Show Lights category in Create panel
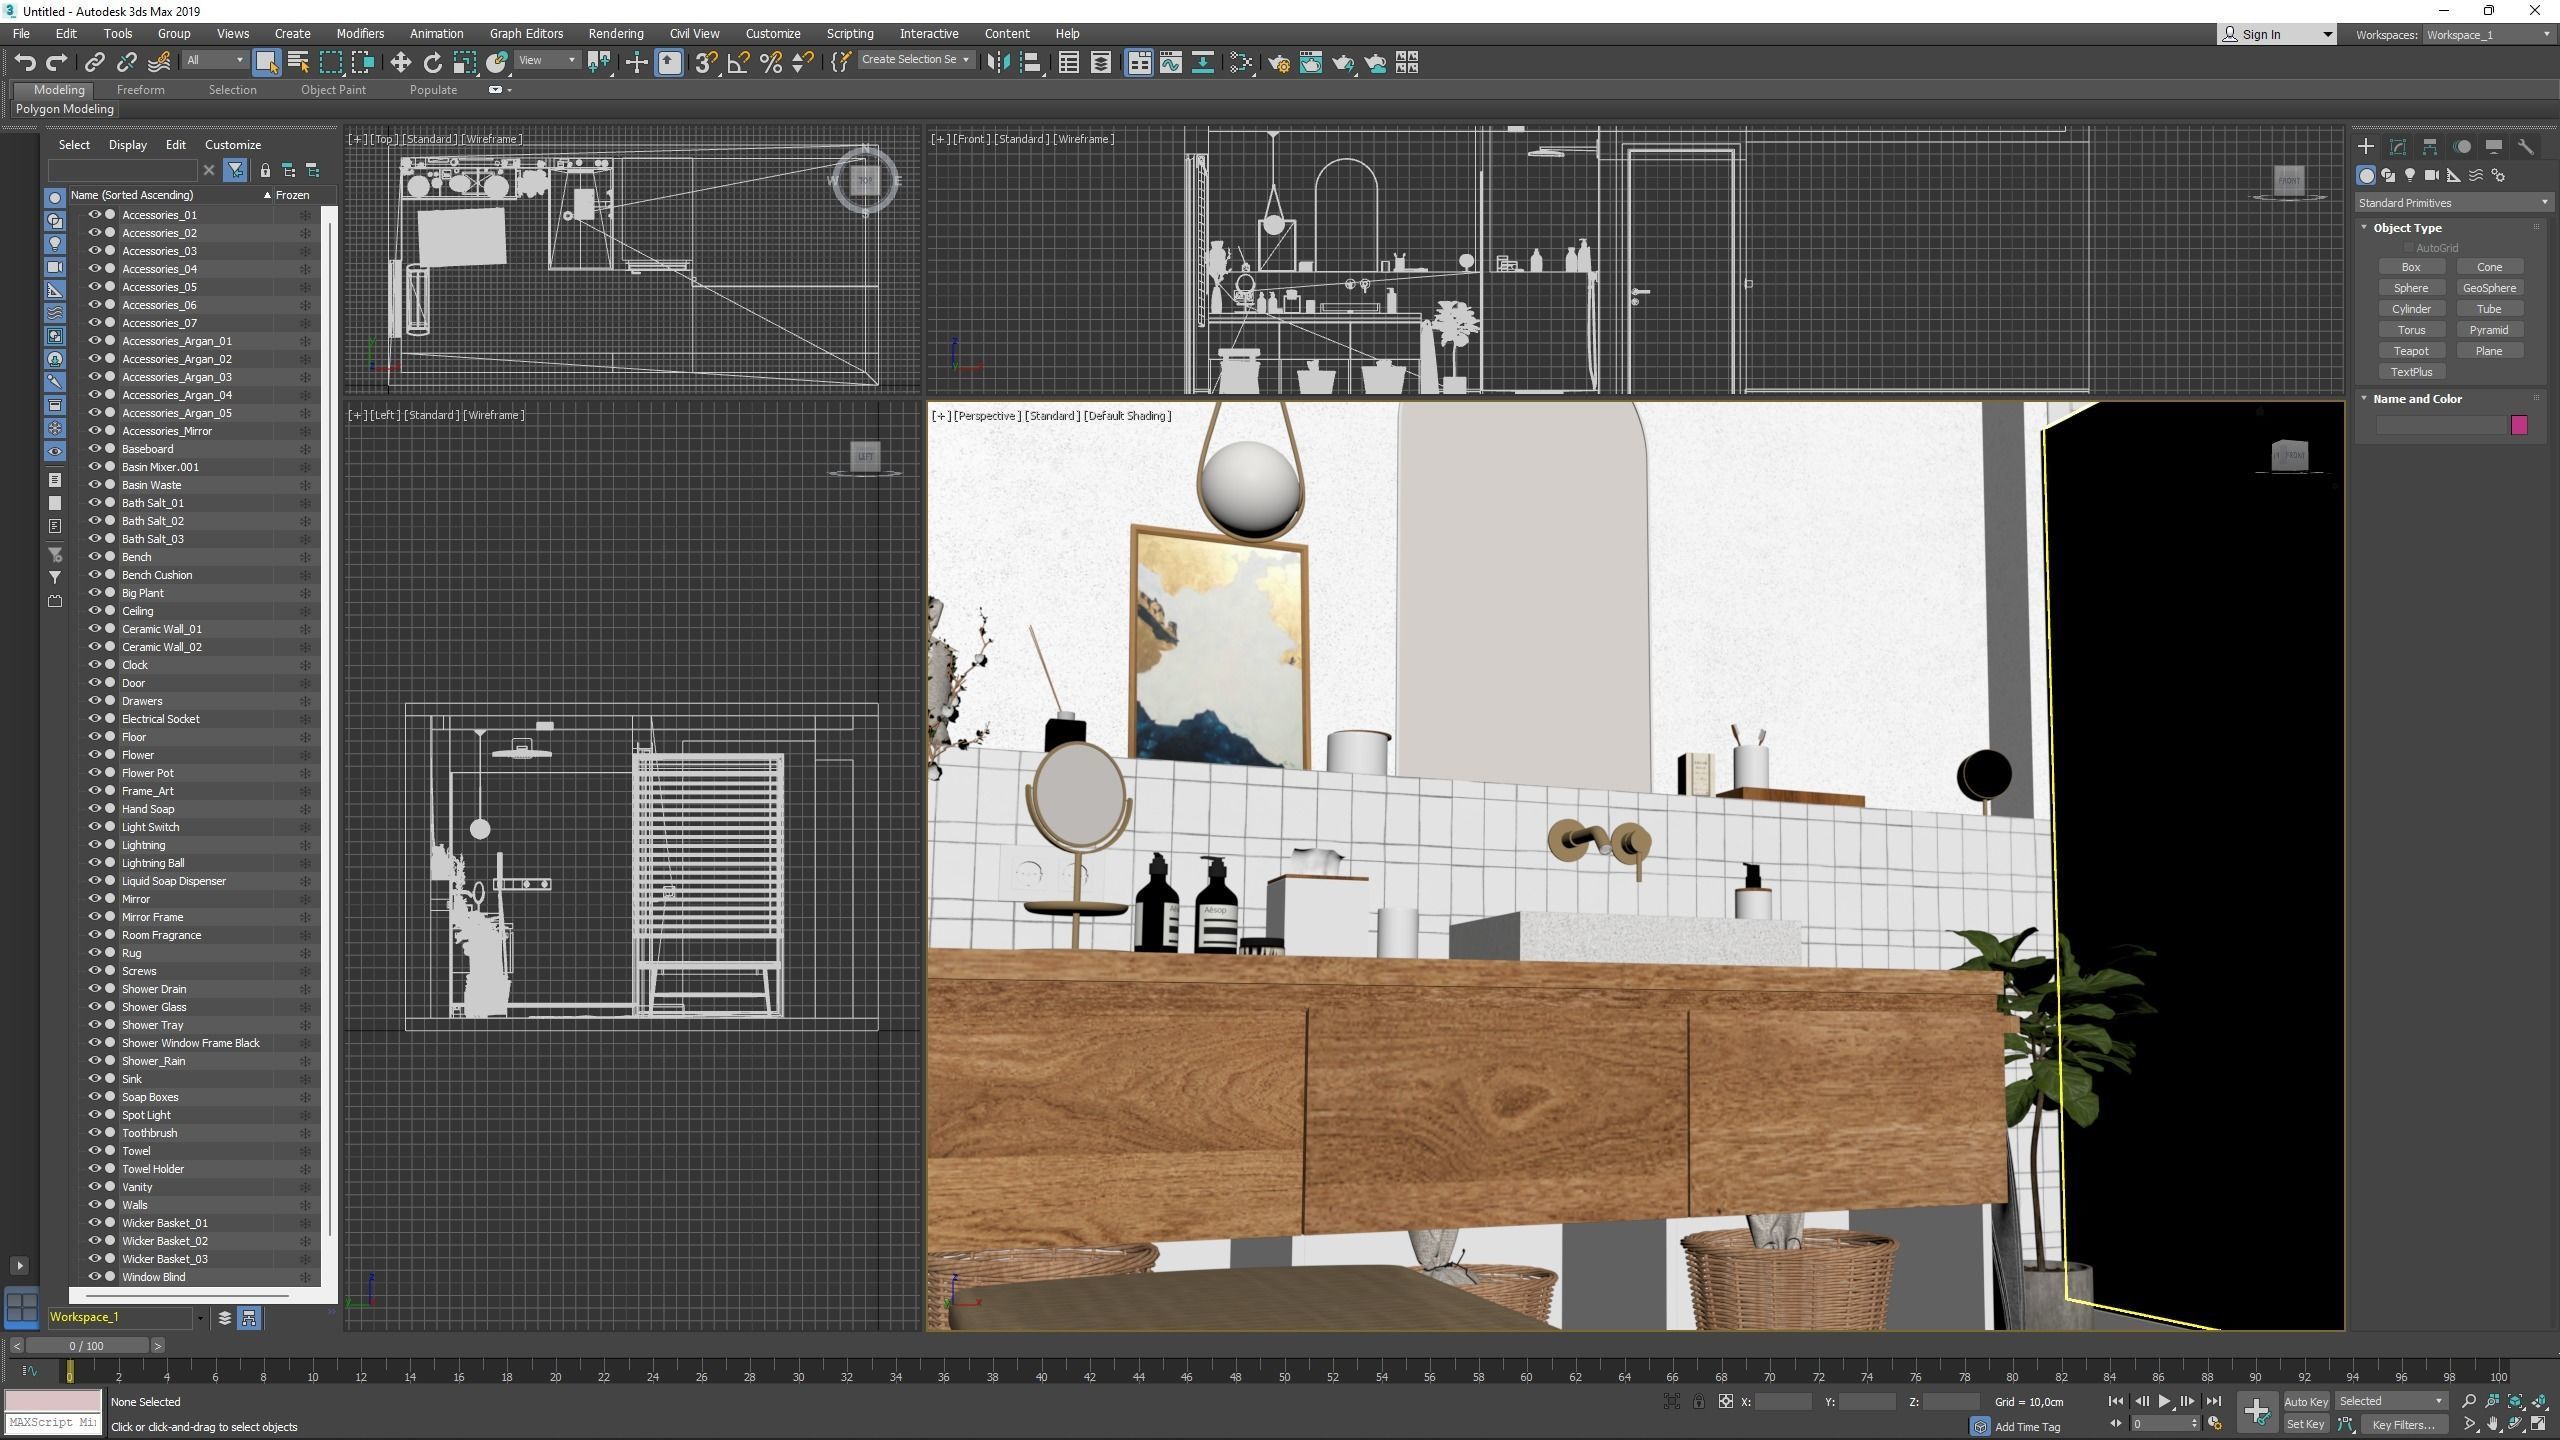The height and width of the screenshot is (1440, 2560). click(2410, 175)
